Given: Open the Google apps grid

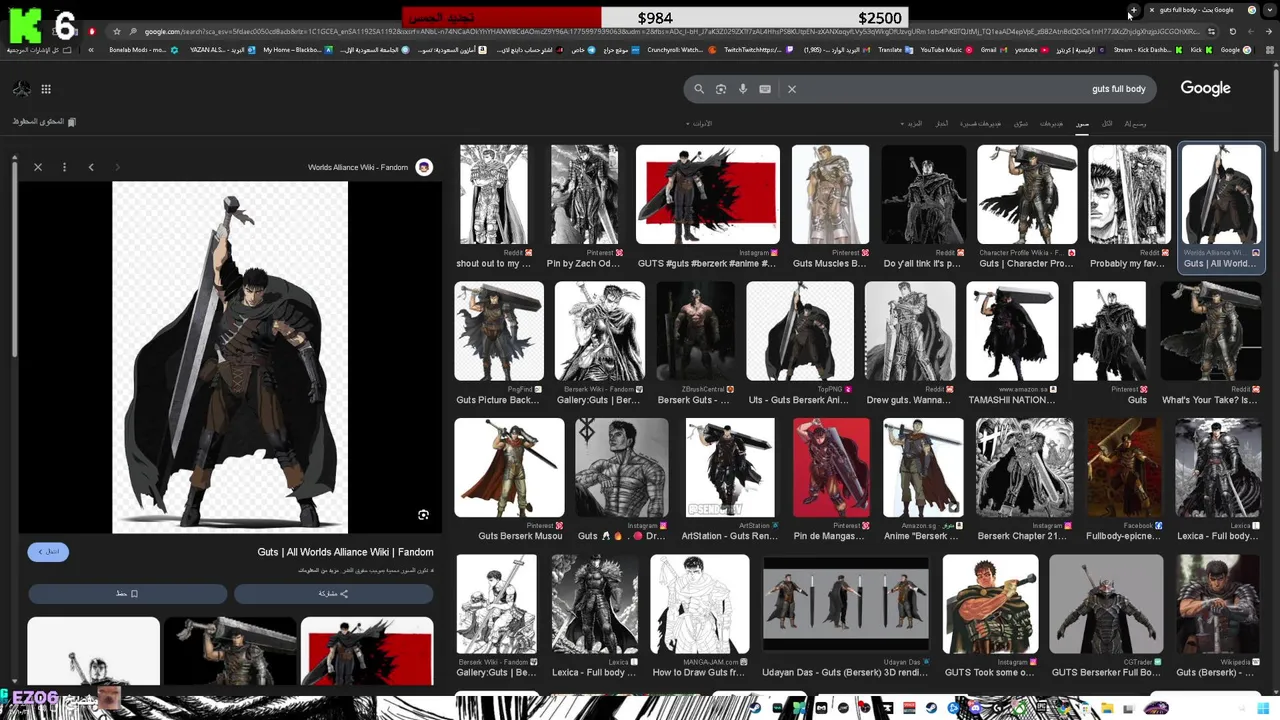Looking at the screenshot, I should [46, 89].
